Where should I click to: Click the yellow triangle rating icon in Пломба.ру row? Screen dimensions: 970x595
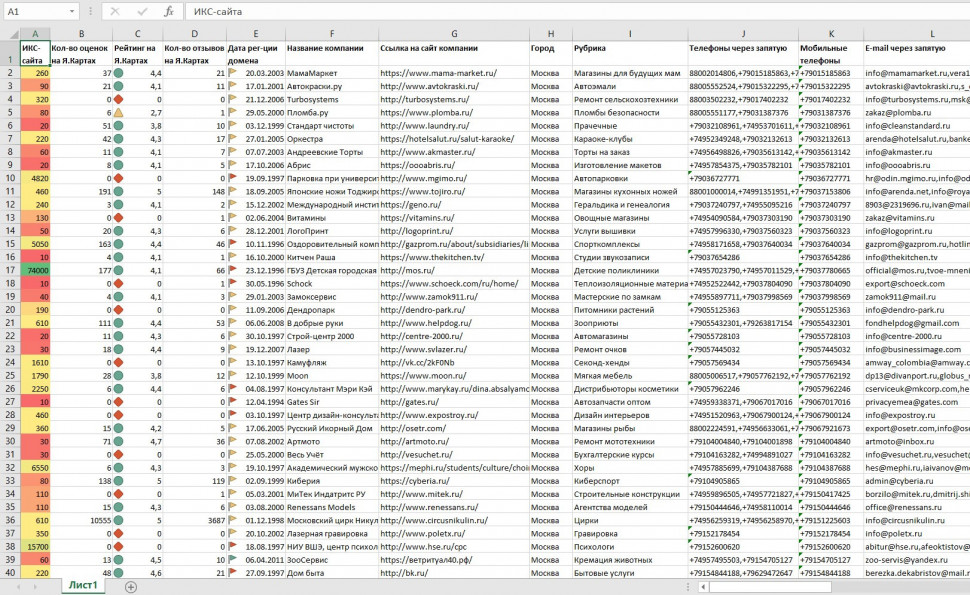pyautogui.click(x=118, y=113)
